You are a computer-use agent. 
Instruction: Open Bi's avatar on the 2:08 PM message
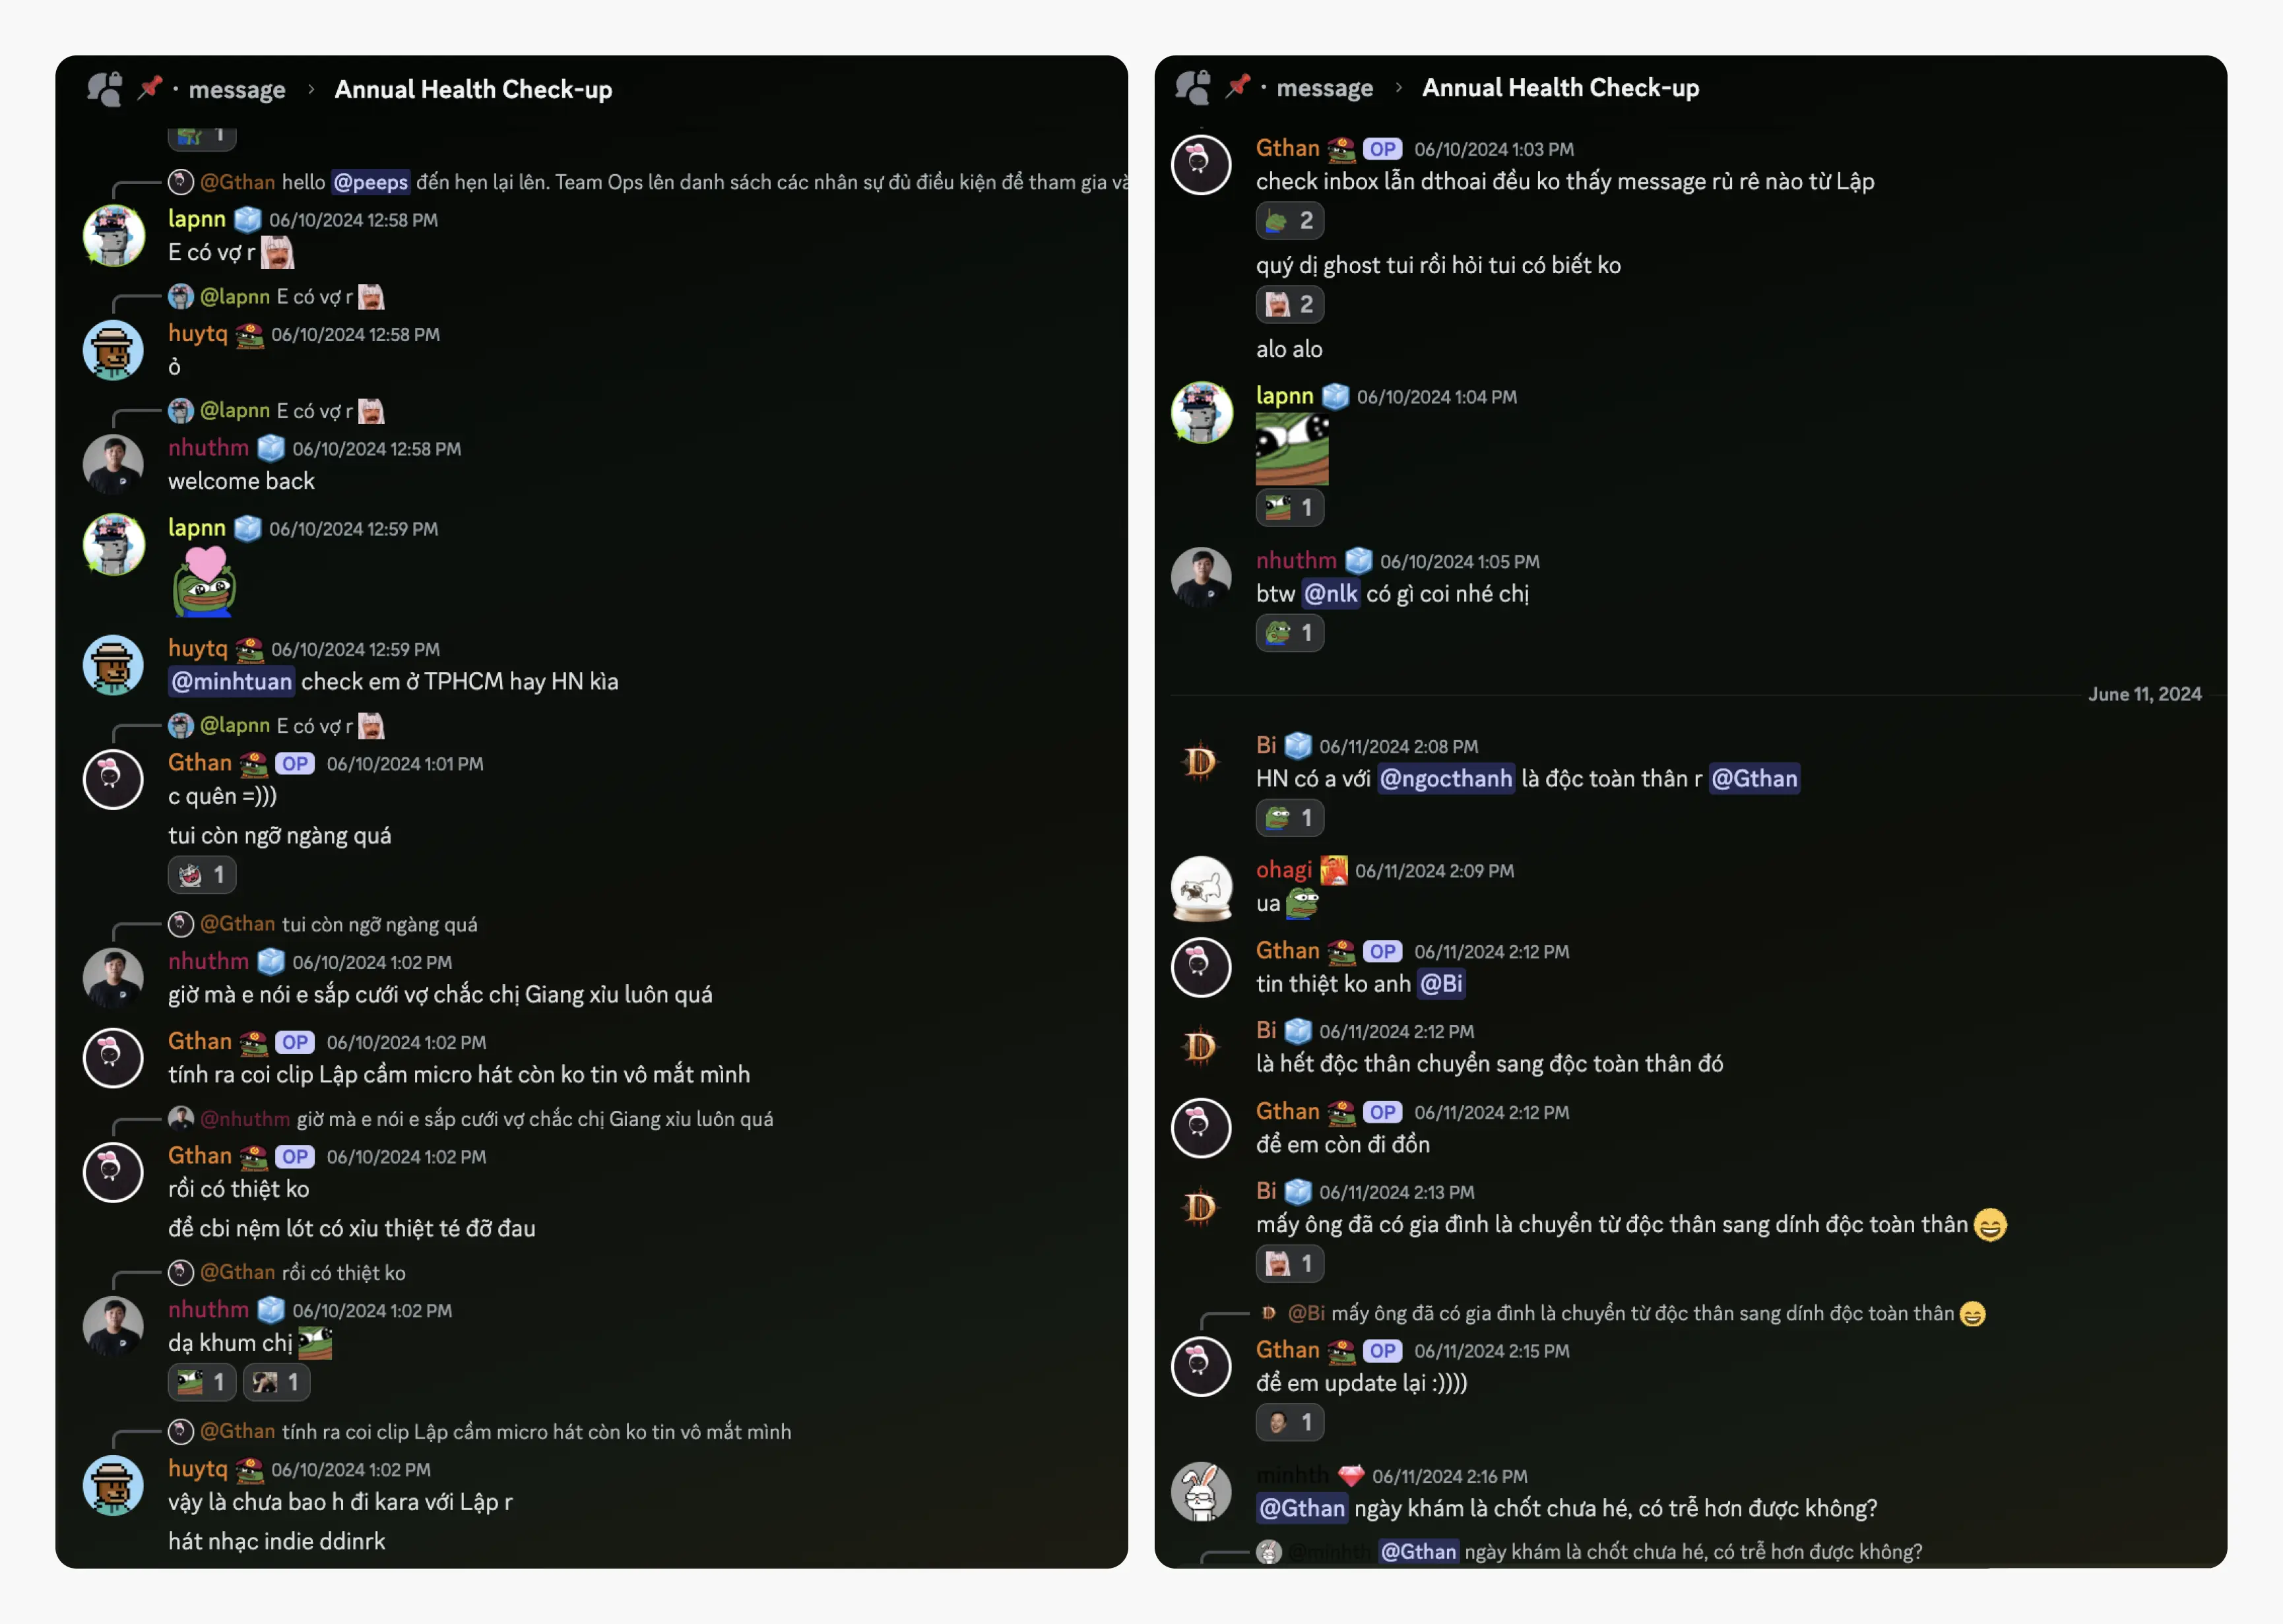pos(1201,762)
